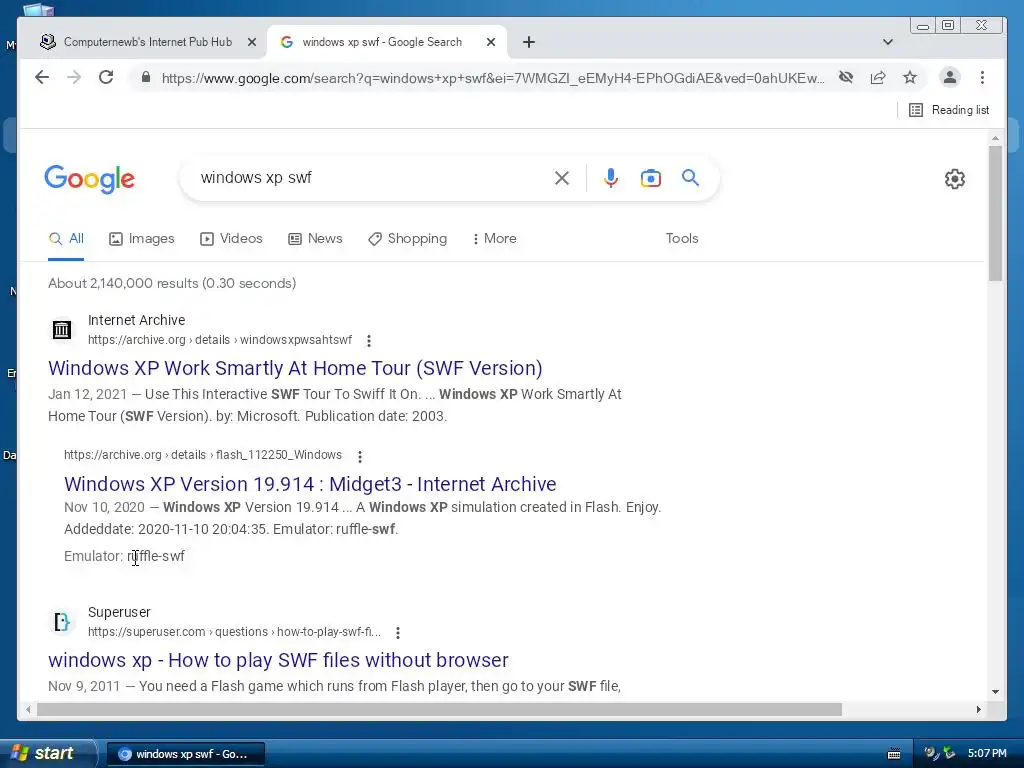Screen dimensions: 1024x768
Task: Open Windows XP Version 19.914 Midget3 link
Action: click(x=310, y=484)
